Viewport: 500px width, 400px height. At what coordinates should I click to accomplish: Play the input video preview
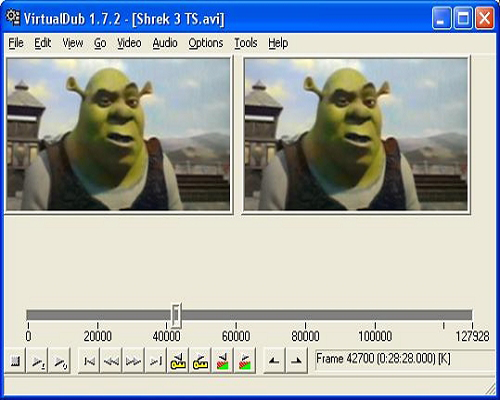coord(37,360)
